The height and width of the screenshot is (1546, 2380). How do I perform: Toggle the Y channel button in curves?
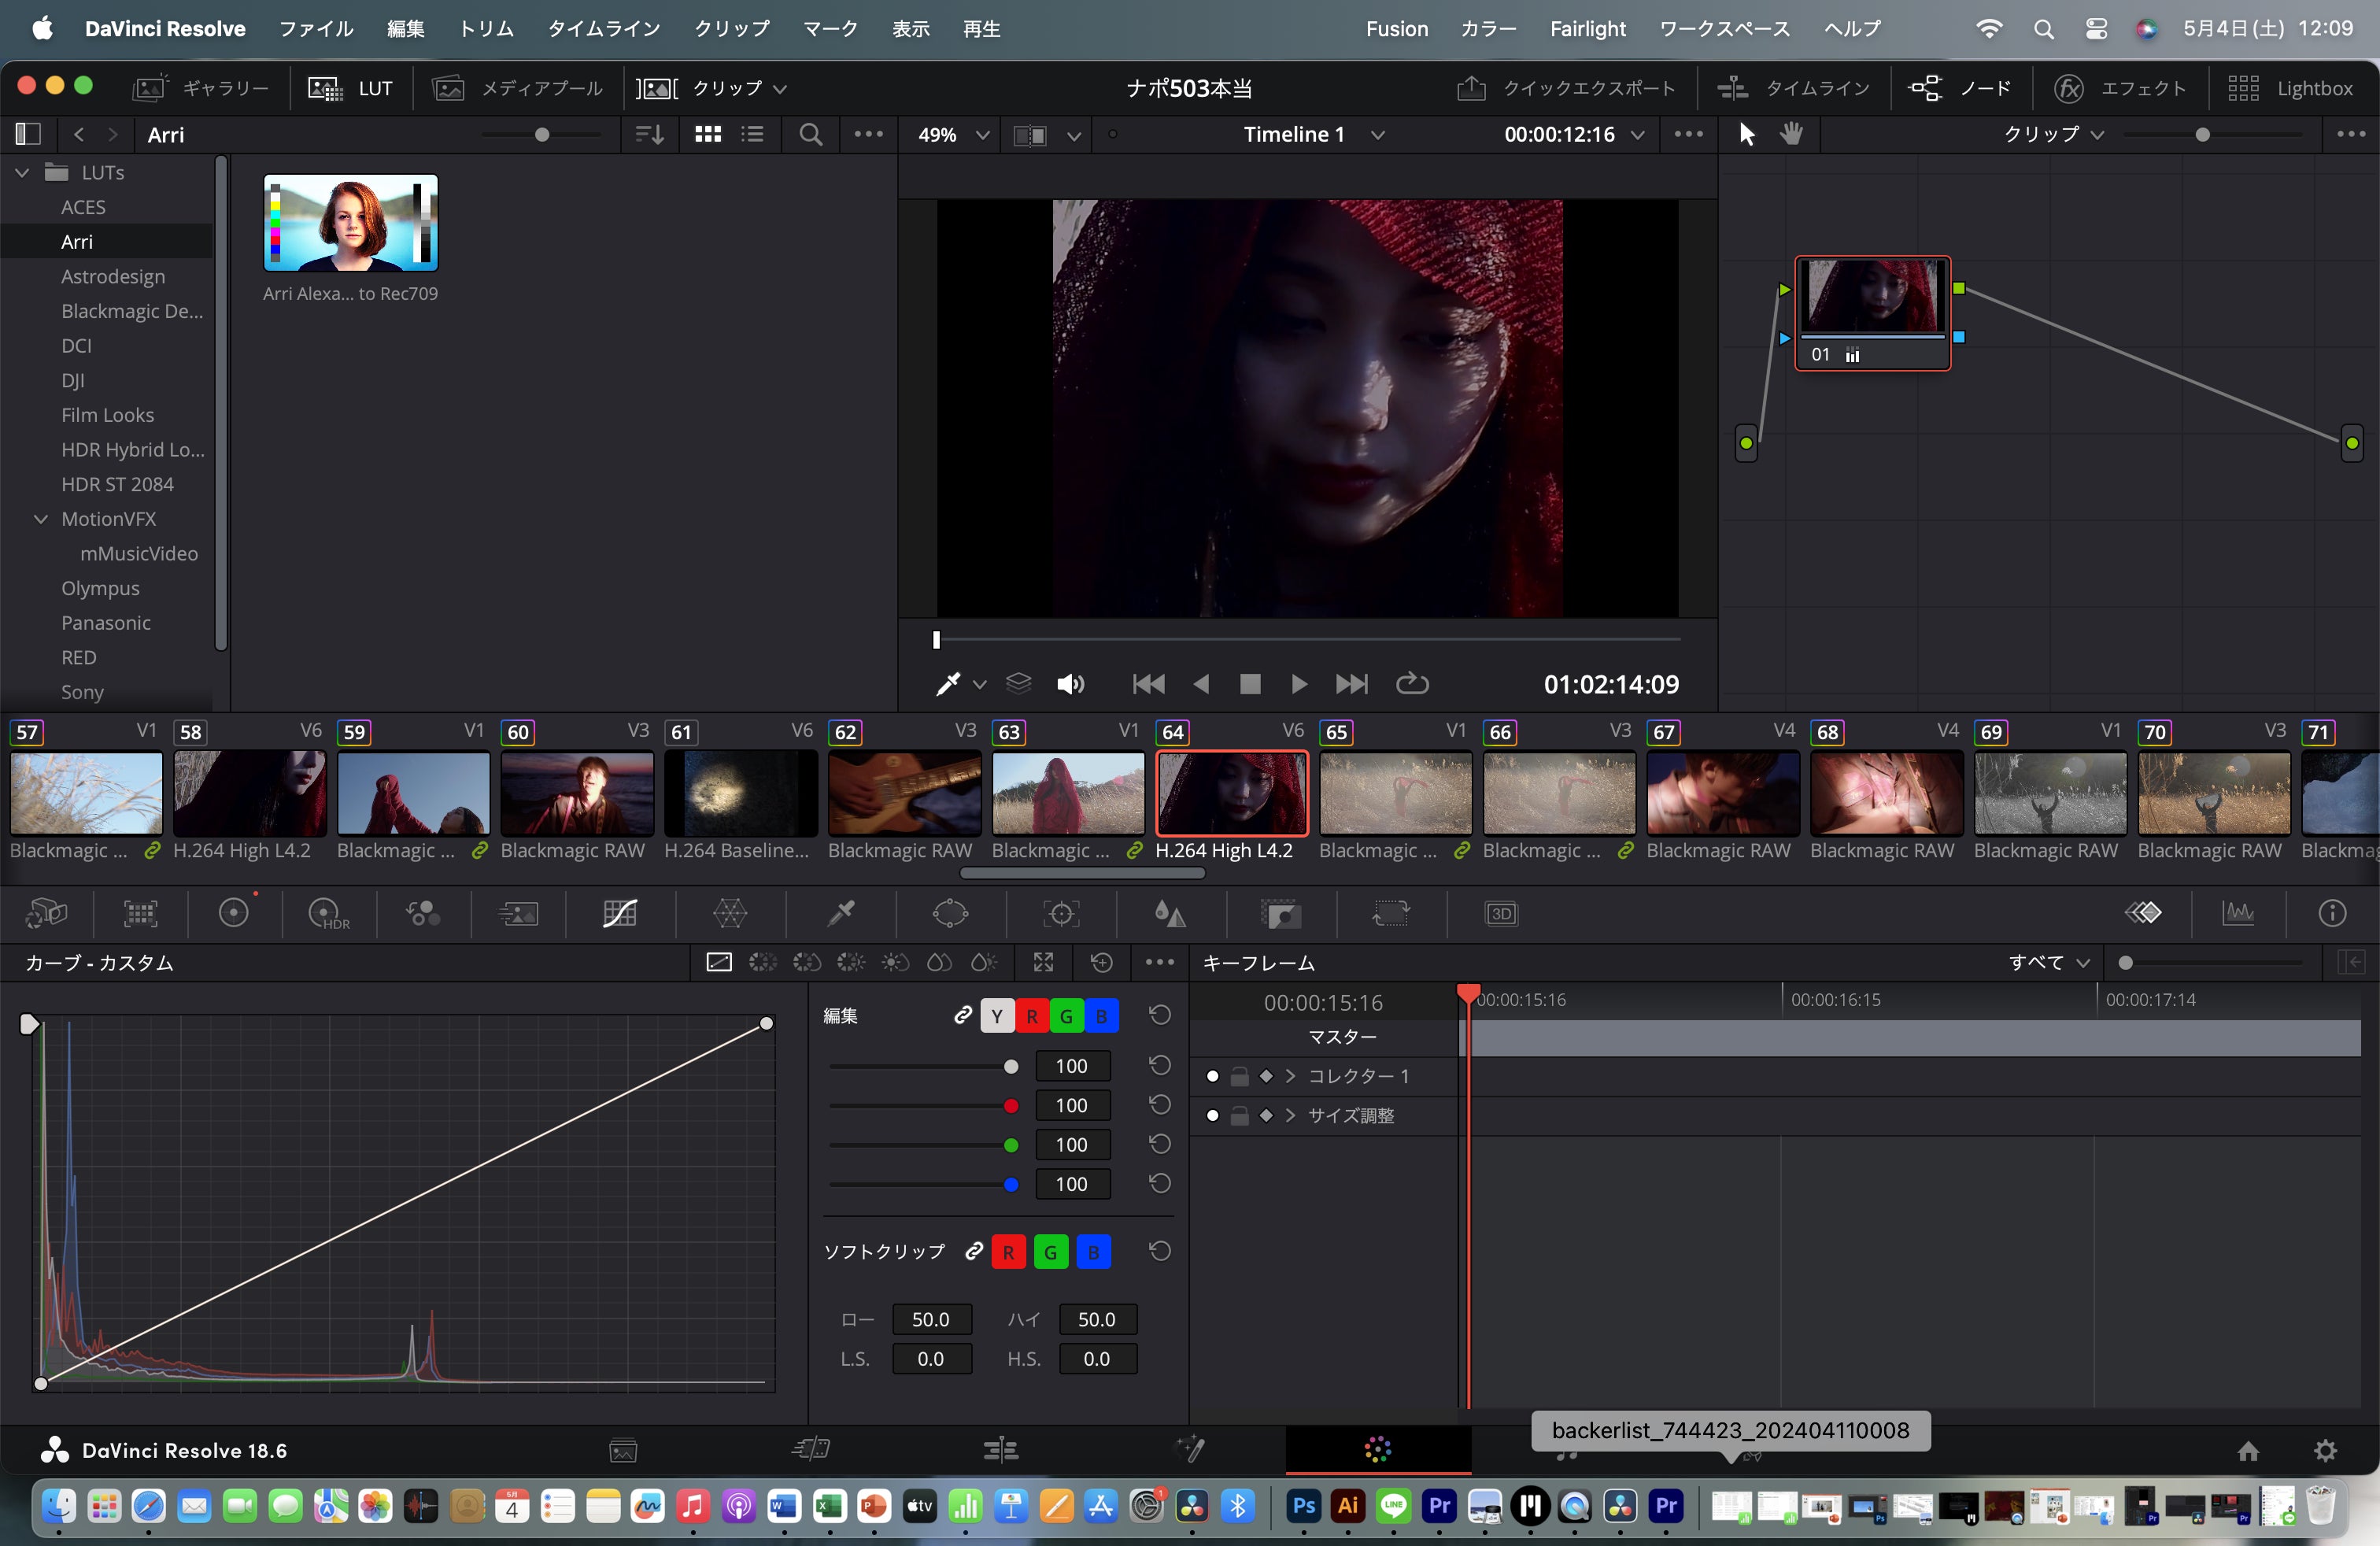pyautogui.click(x=996, y=1016)
